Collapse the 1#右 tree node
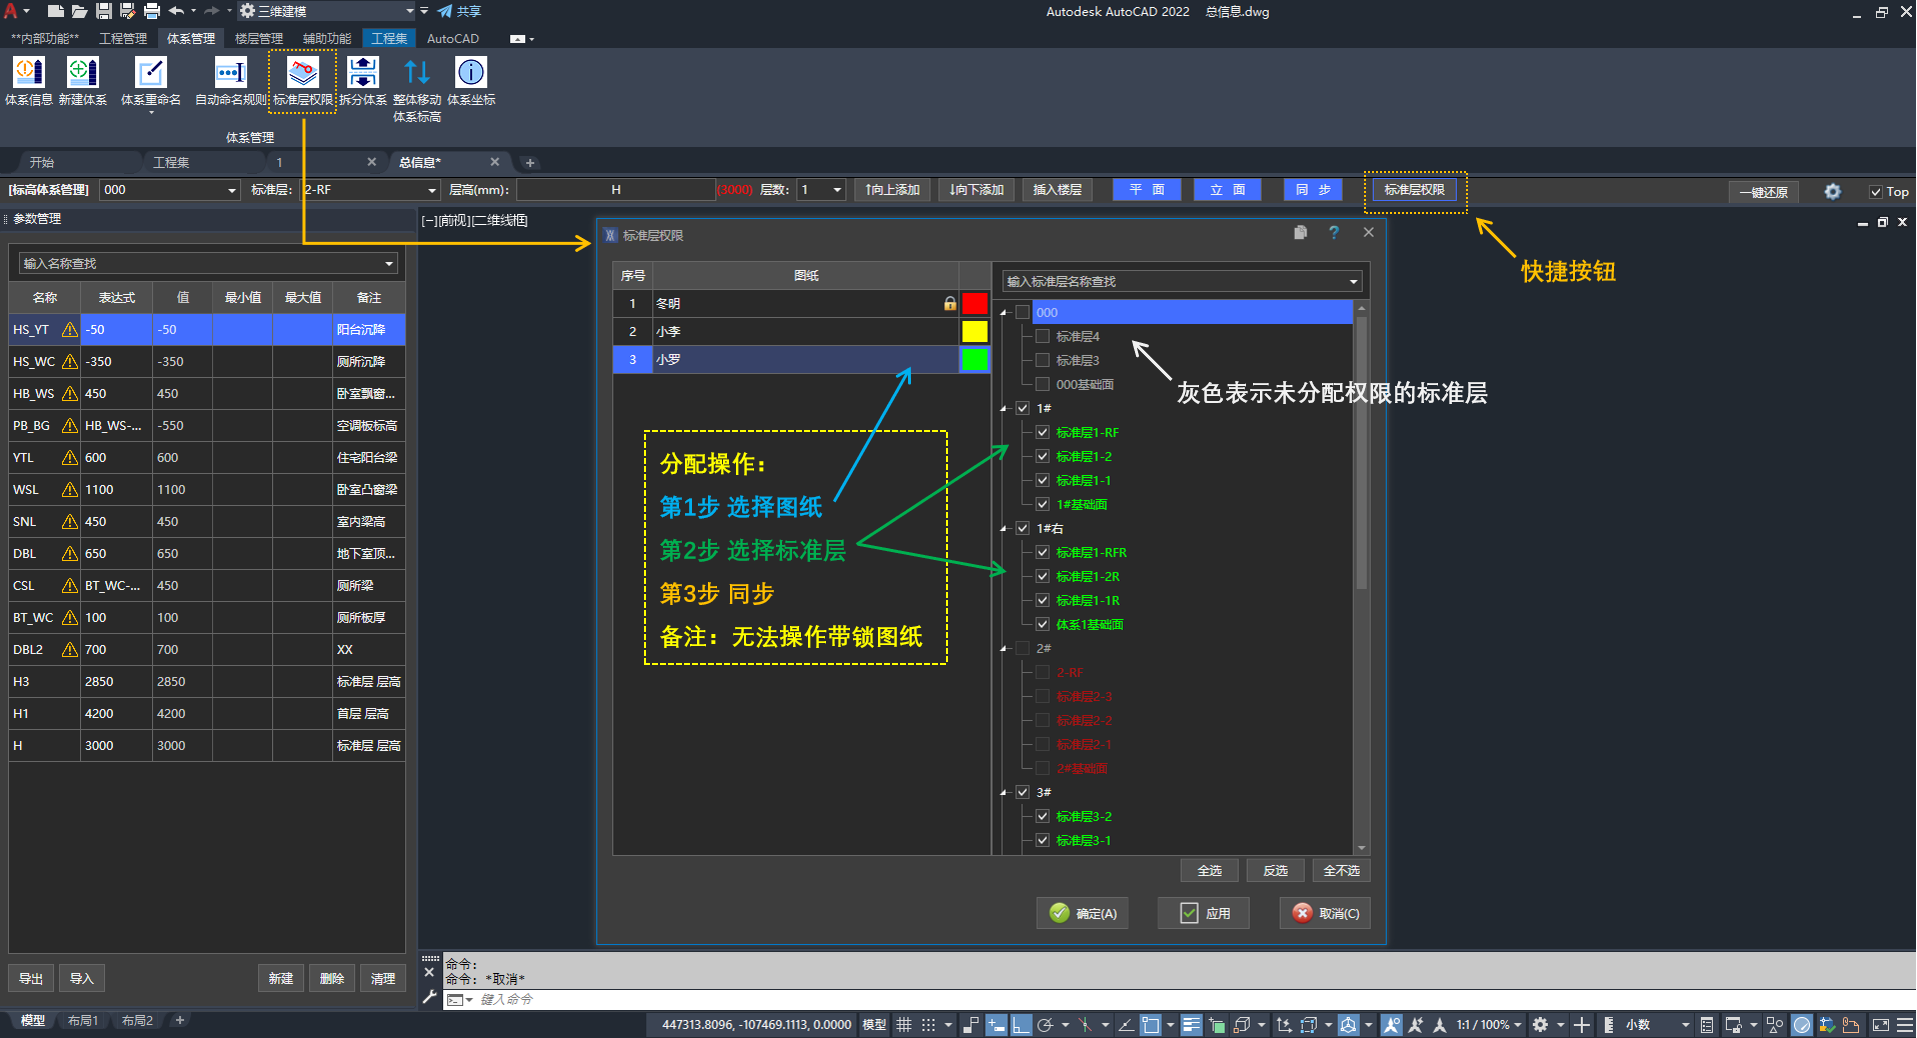This screenshot has width=1917, height=1038. pyautogui.click(x=1004, y=529)
